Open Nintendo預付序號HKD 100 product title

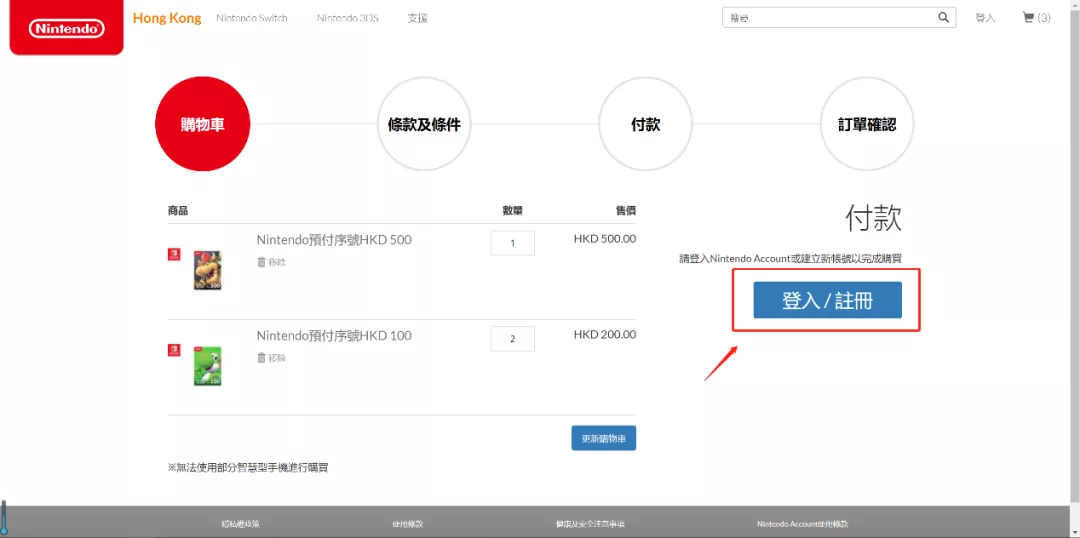click(334, 335)
